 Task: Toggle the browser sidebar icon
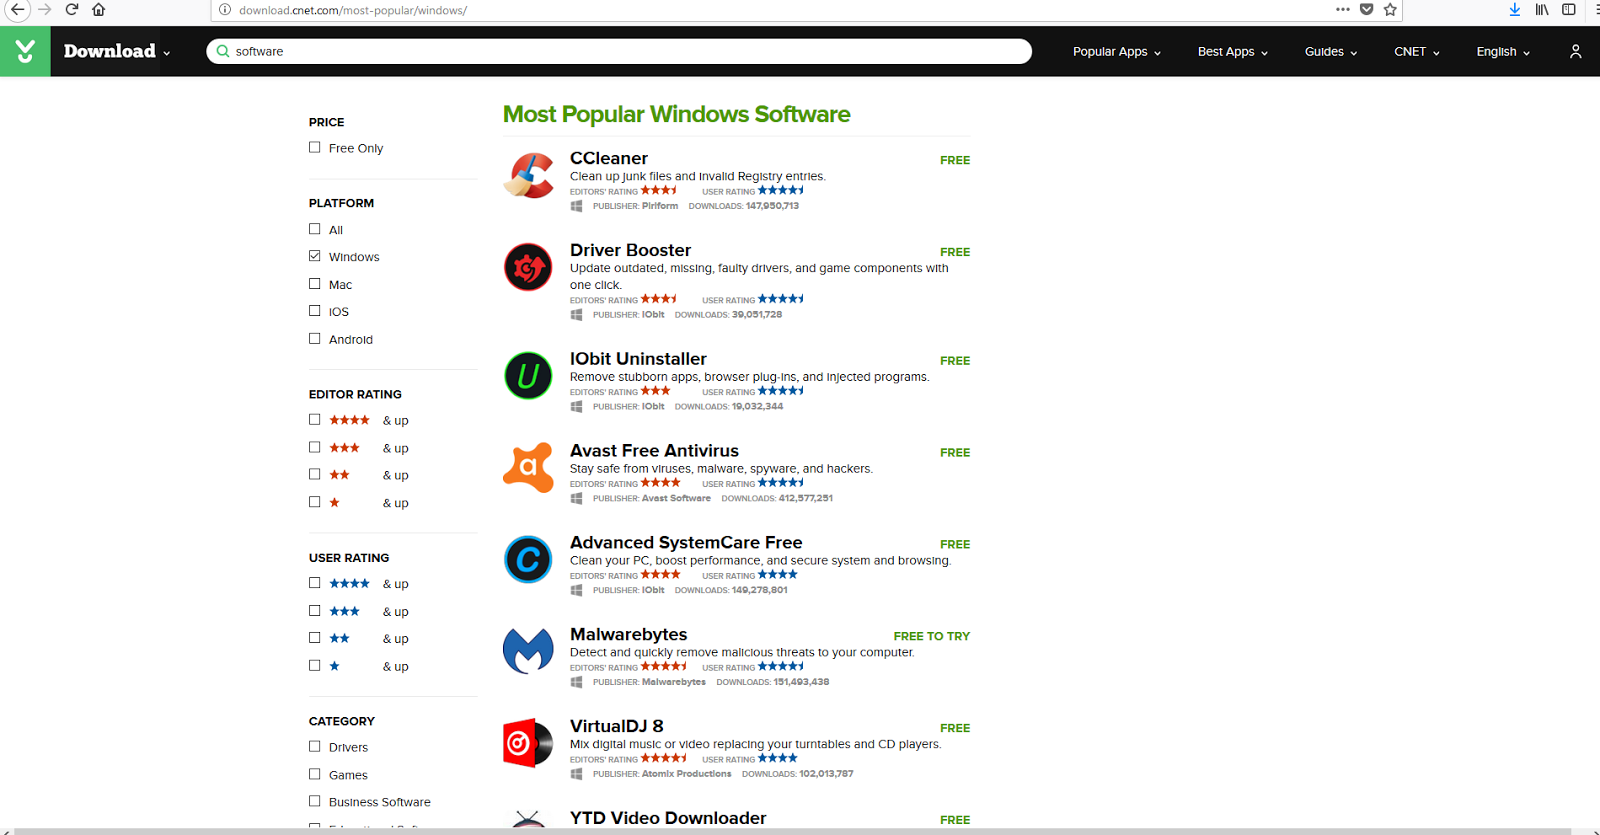[1569, 9]
